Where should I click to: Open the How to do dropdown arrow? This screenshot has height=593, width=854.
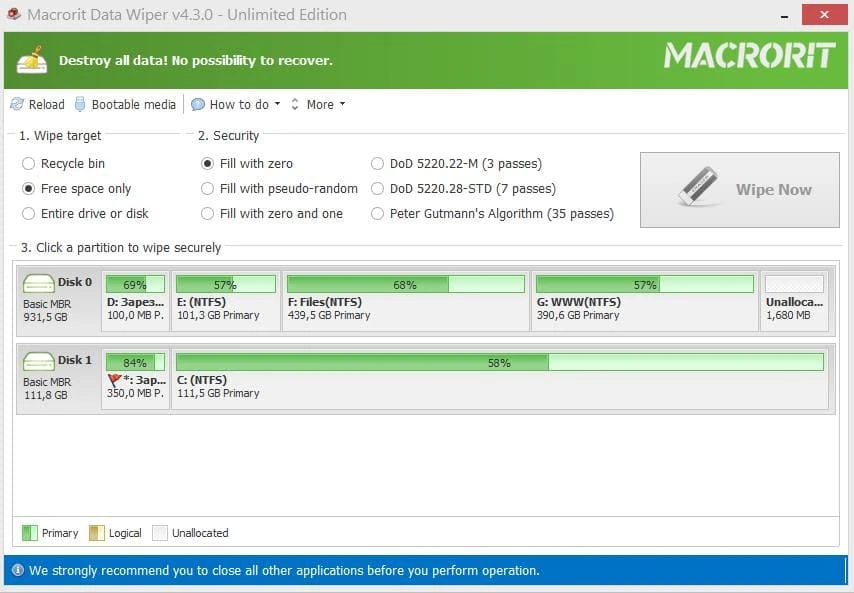277,103
